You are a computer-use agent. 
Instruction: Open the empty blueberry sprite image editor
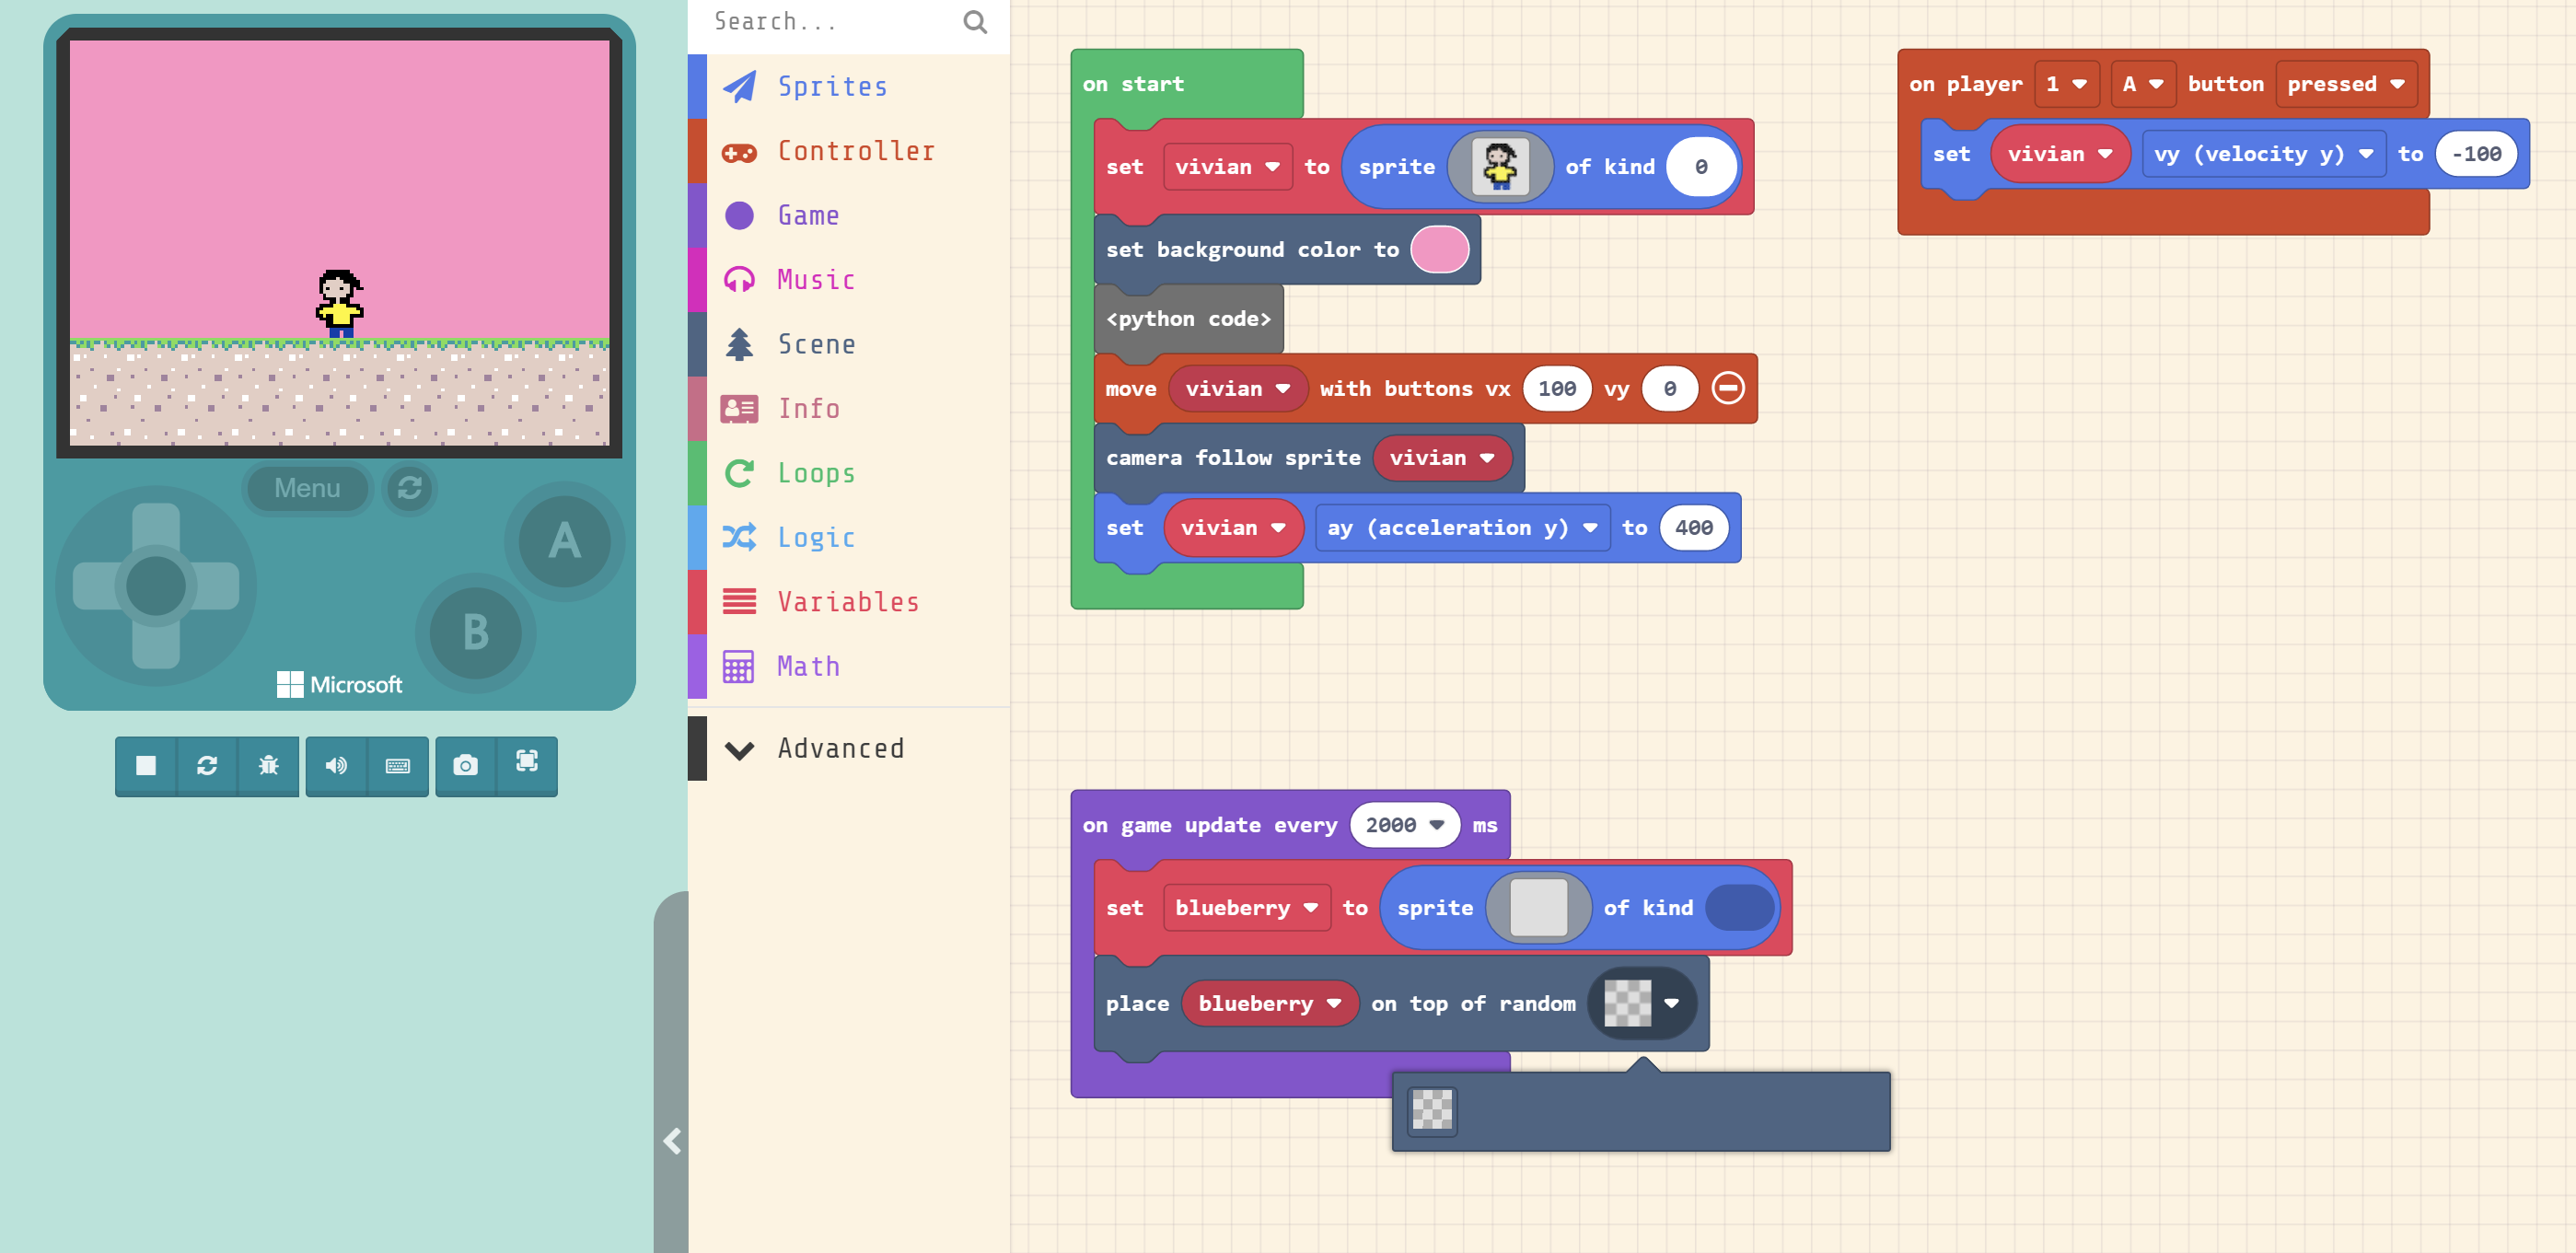[1537, 908]
